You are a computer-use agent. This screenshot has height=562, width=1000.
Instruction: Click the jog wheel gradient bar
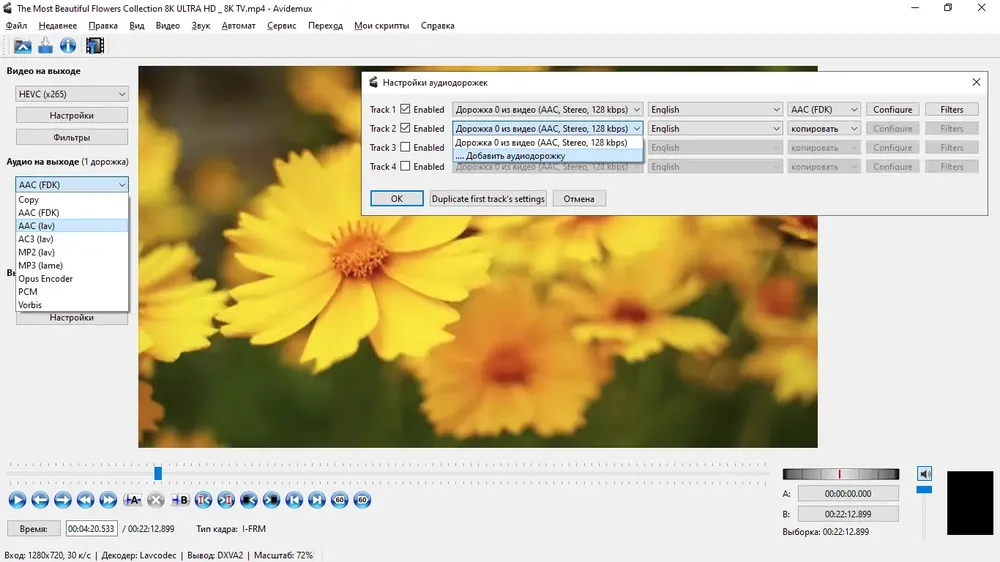pyautogui.click(x=841, y=474)
